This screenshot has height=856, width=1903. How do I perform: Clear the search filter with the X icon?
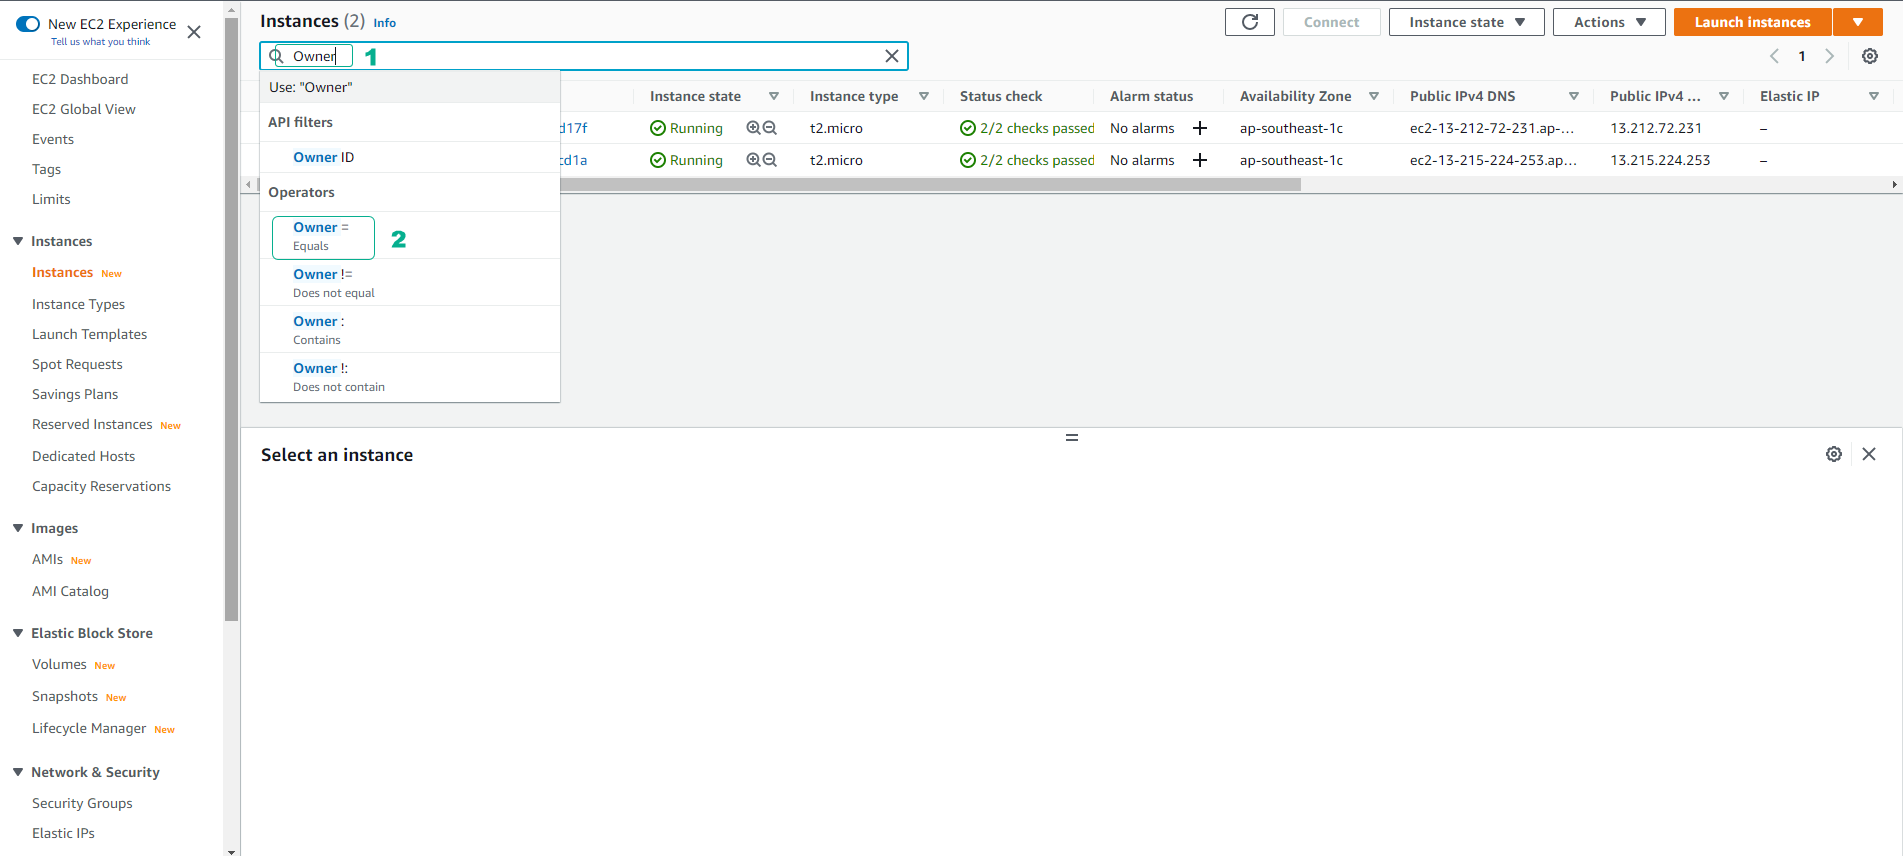pos(892,56)
